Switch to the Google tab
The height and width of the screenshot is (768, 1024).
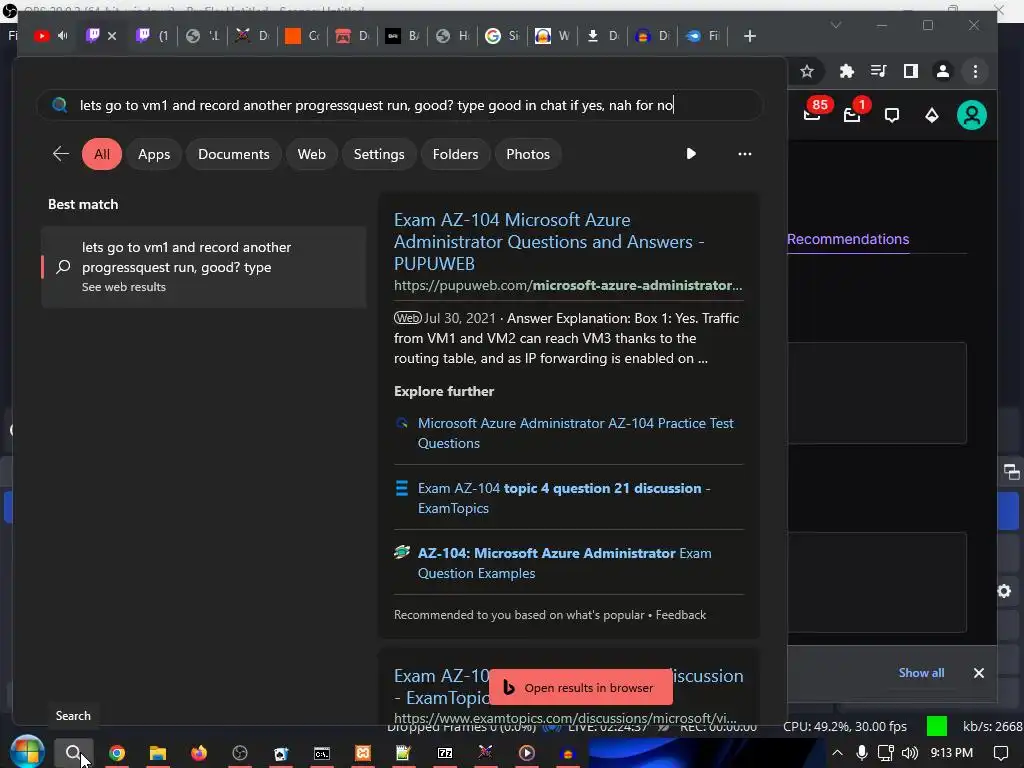coord(502,36)
